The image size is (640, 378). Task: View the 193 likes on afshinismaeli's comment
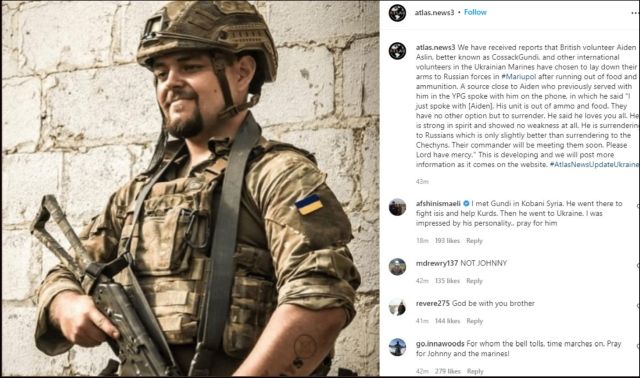click(447, 241)
